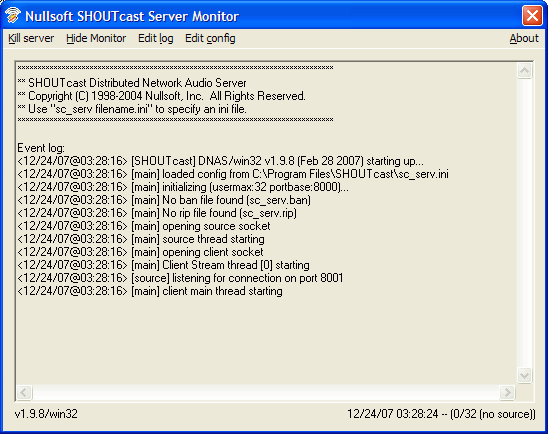Viewport: 548px width, 434px height.
Task: Click the 'loaded config from C:\Program Files' log line
Action: point(233,174)
